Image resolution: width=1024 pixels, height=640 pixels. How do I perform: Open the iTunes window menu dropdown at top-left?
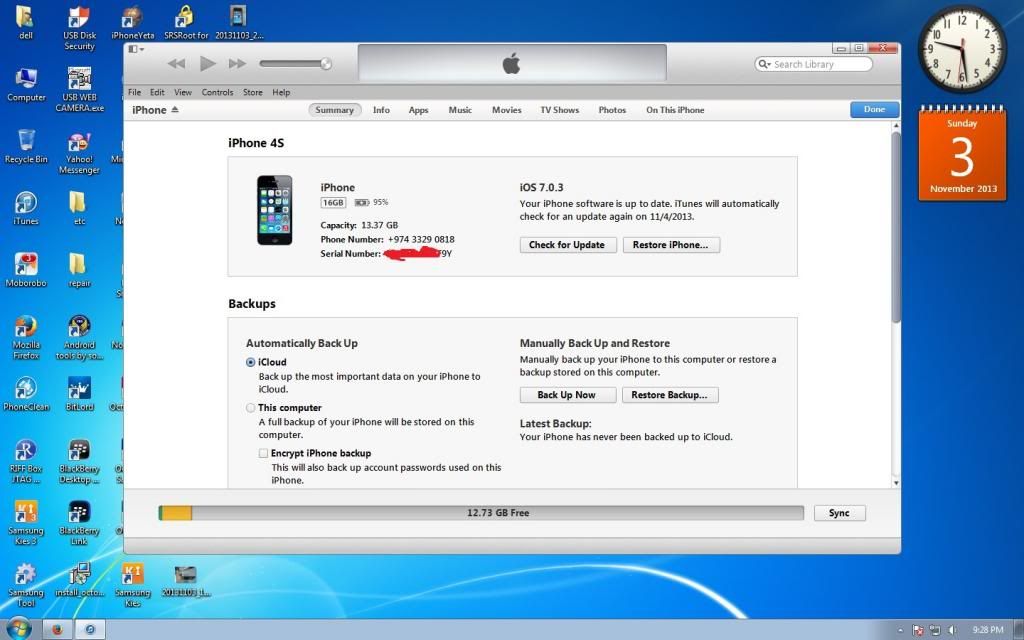(136, 48)
